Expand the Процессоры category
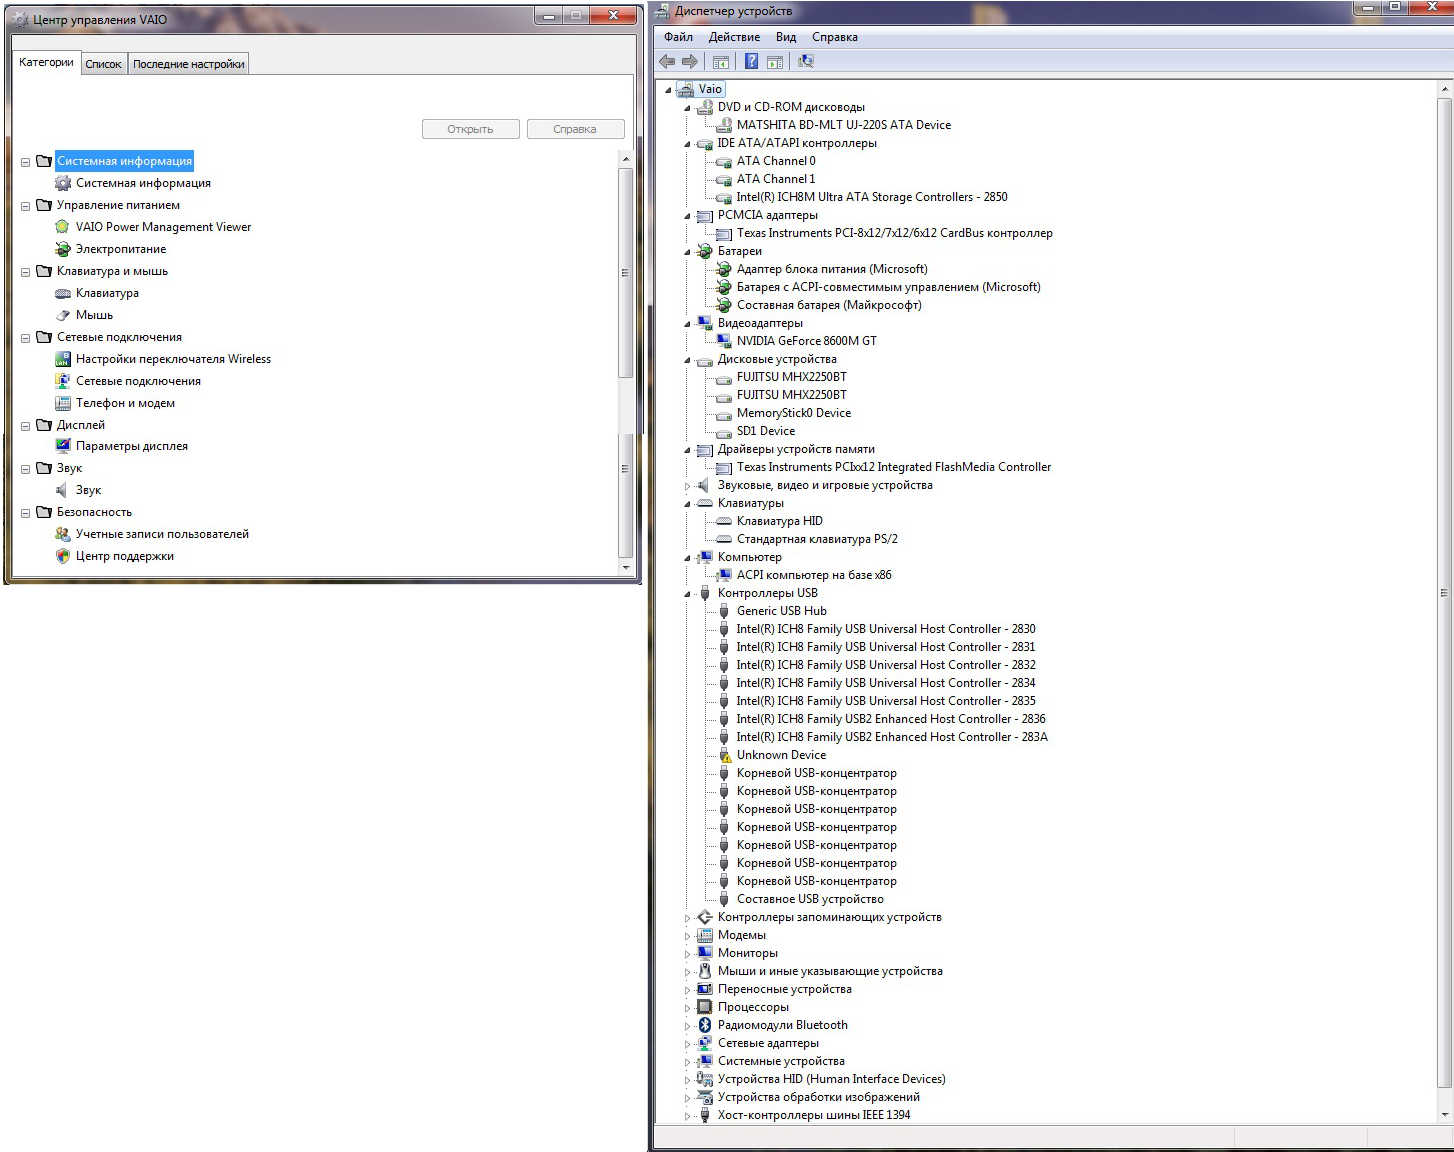This screenshot has height=1152, width=1454. pos(687,1008)
